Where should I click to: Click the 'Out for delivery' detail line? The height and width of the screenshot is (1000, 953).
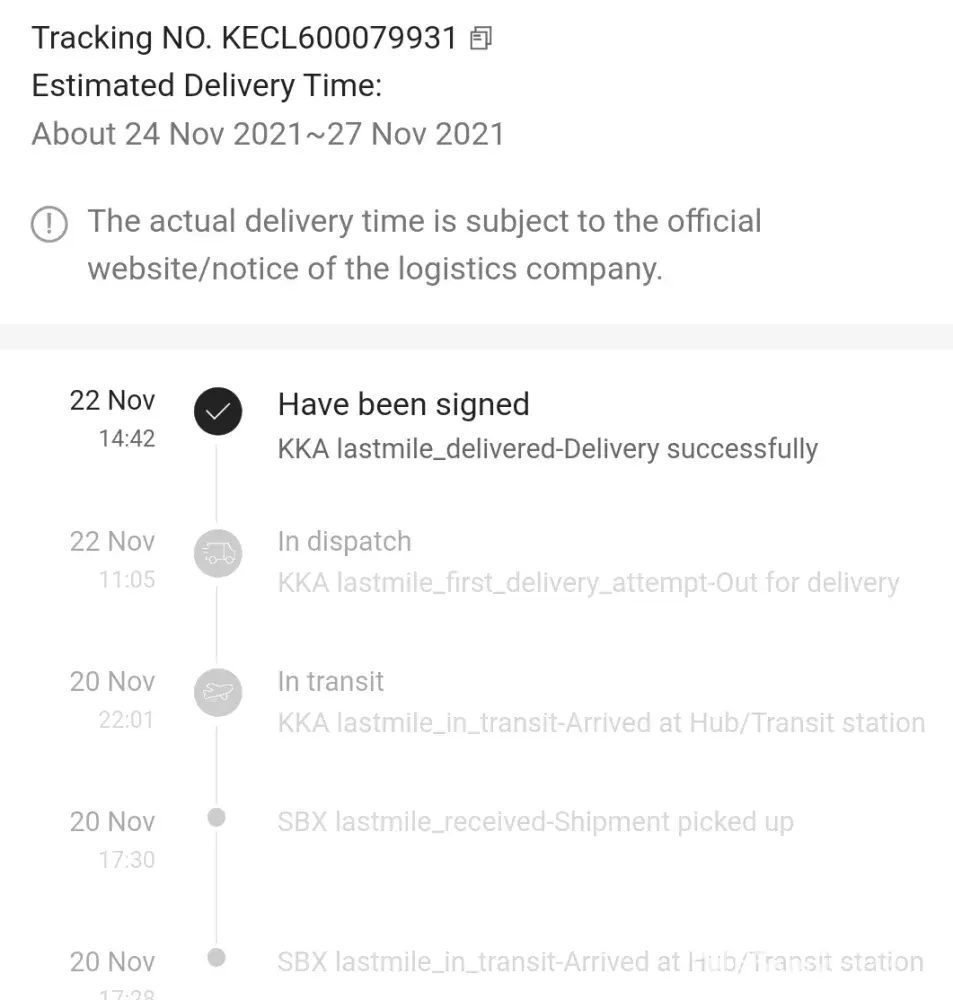pyautogui.click(x=588, y=583)
